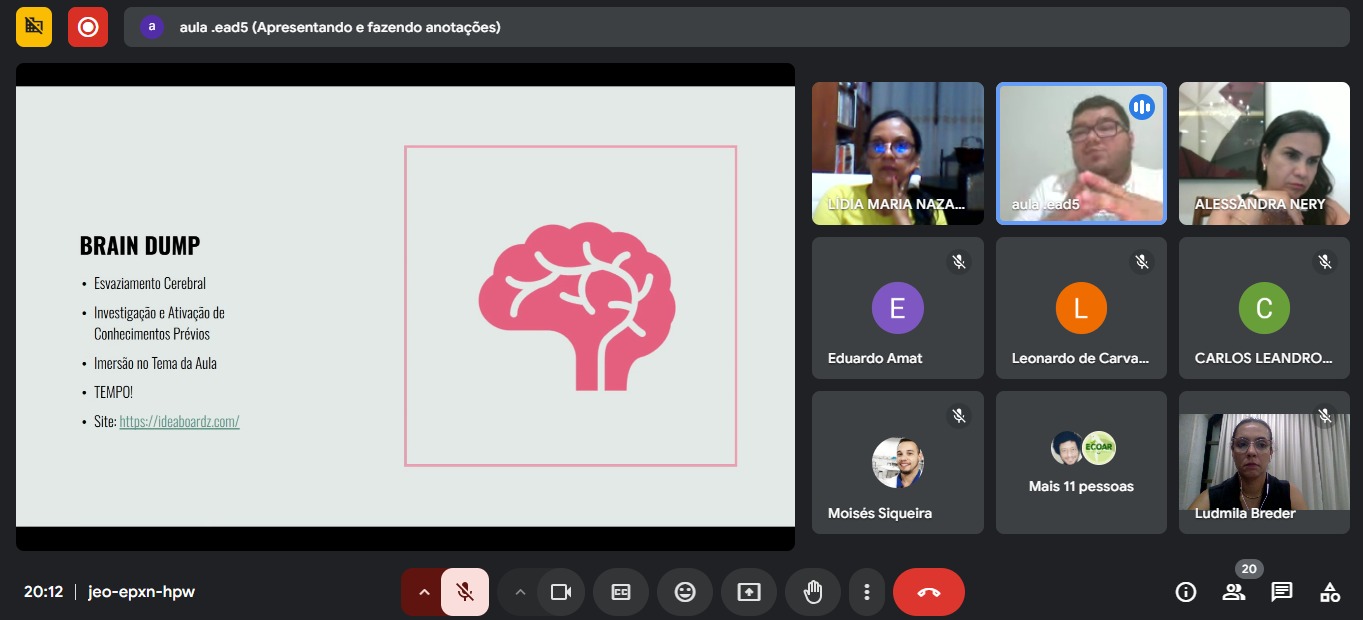Toggle the camera on or off
Viewport: 1363px width, 620px height.
(561, 592)
